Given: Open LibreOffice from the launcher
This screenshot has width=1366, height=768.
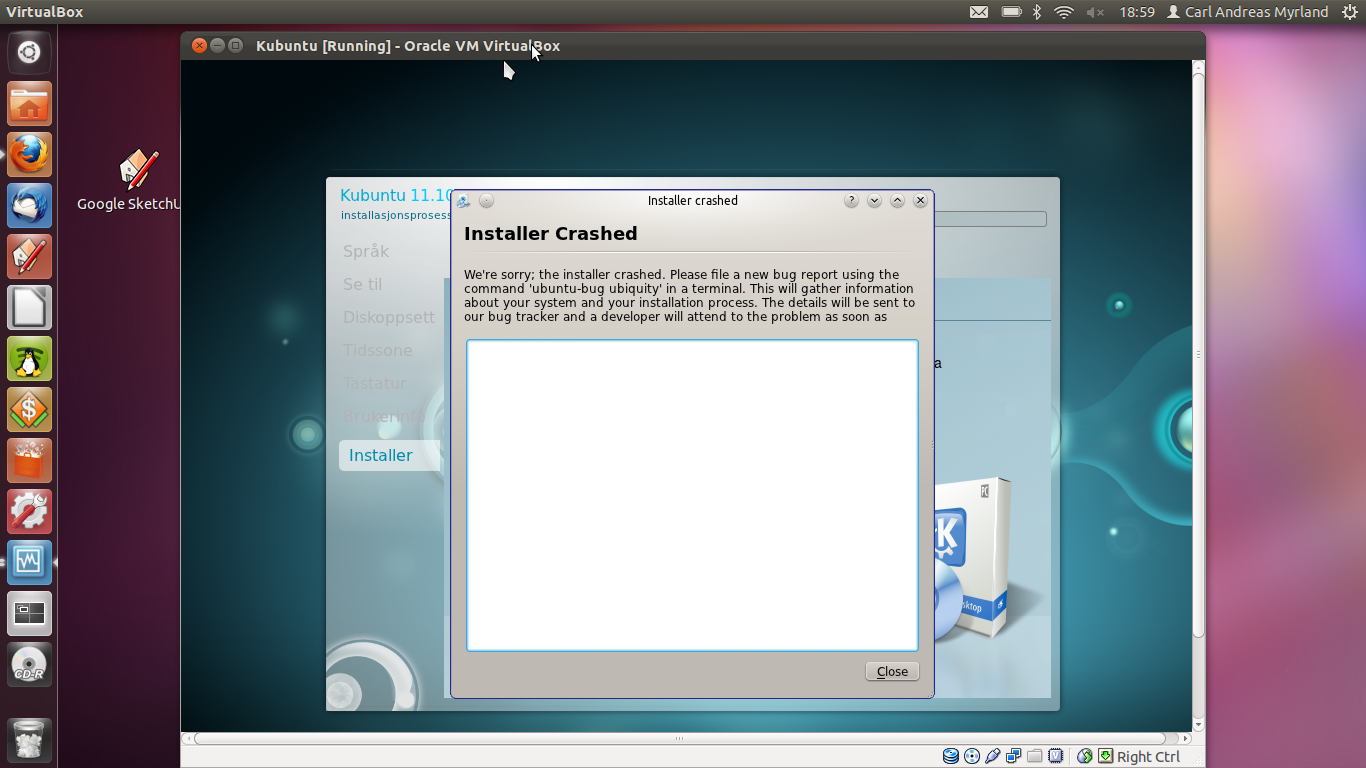Looking at the screenshot, I should pyautogui.click(x=29, y=308).
